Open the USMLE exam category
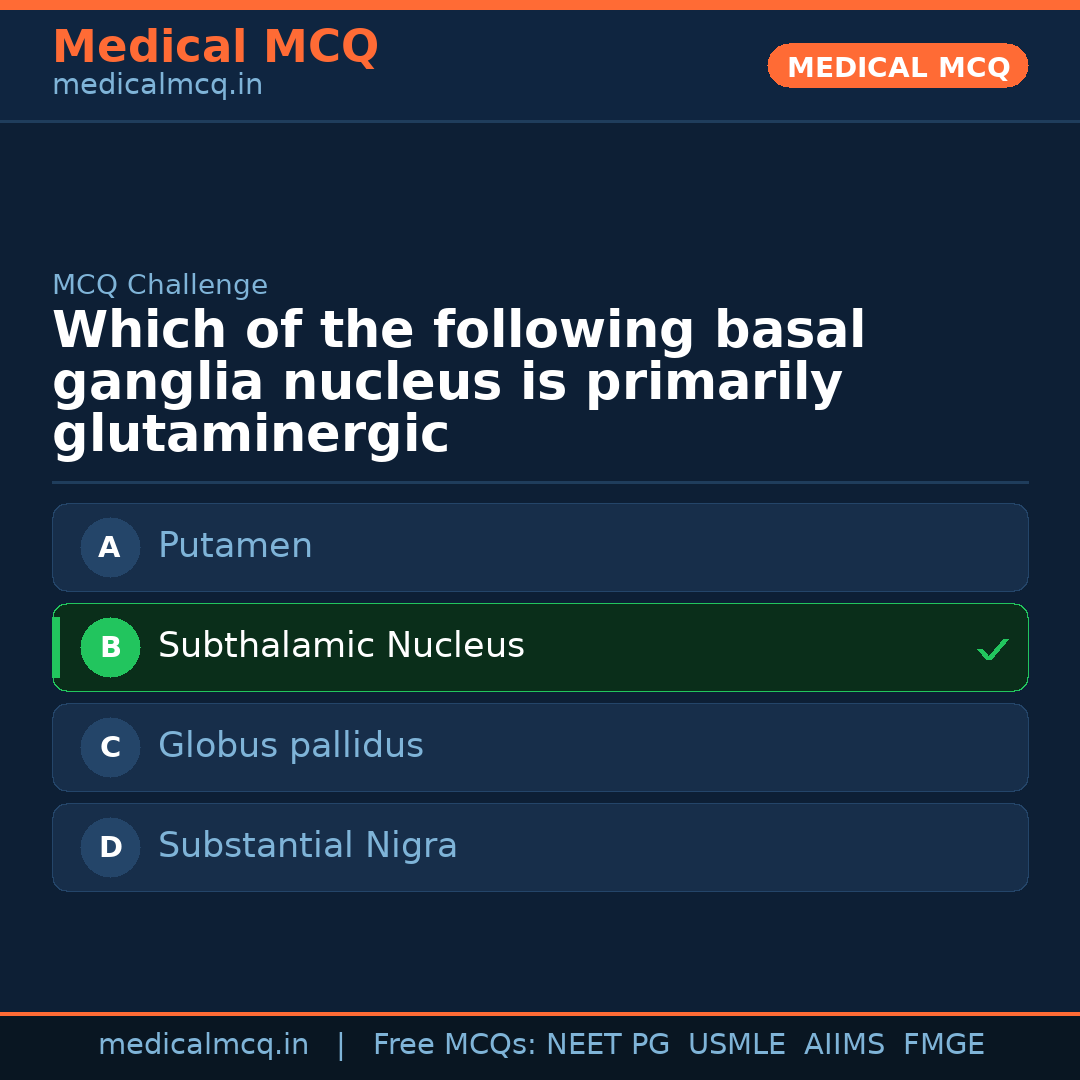This screenshot has height=1080, width=1080. [x=737, y=1044]
